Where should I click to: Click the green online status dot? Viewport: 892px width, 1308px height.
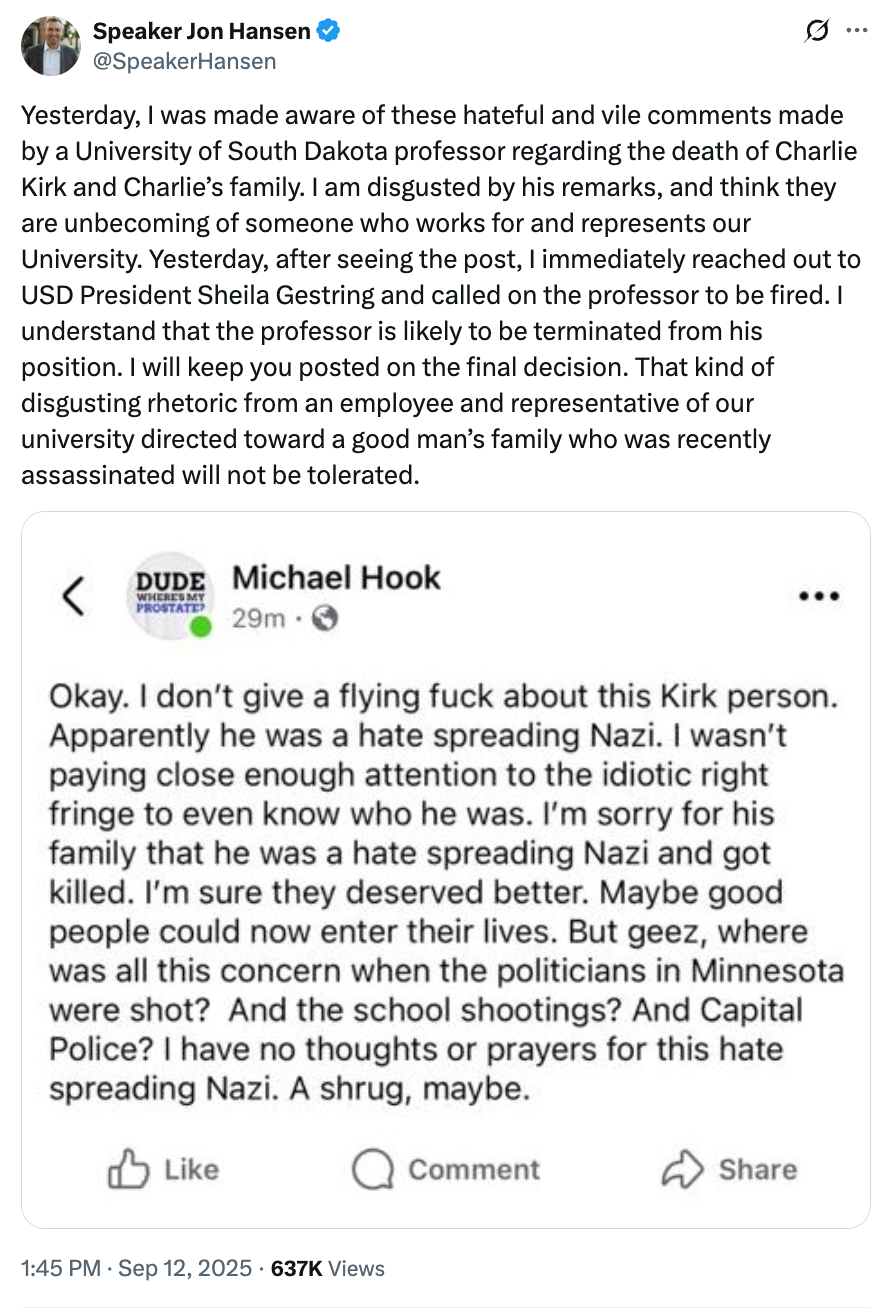[201, 627]
